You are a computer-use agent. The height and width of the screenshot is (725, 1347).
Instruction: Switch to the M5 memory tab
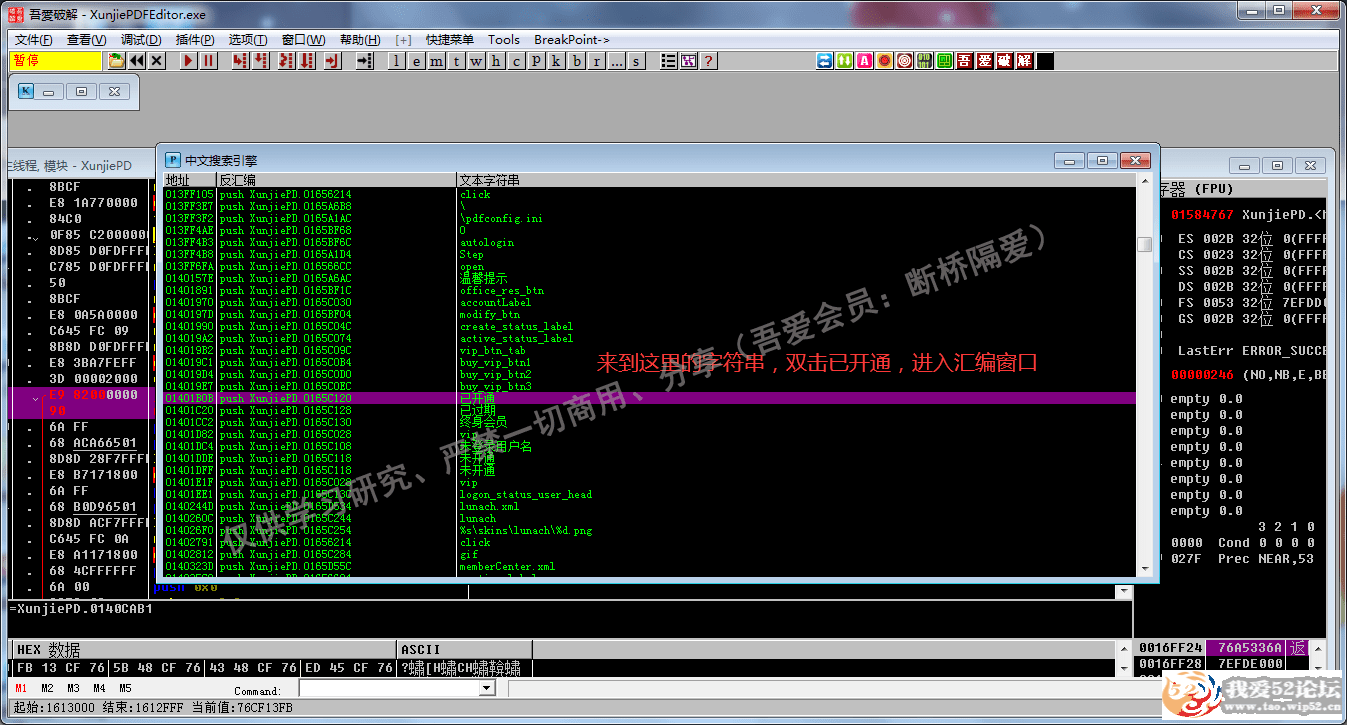125,689
